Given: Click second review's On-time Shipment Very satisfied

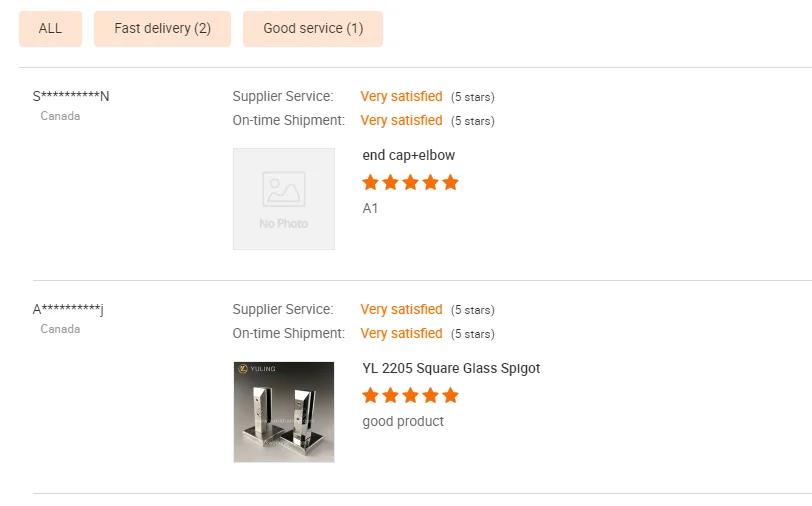Looking at the screenshot, I should point(401,334).
